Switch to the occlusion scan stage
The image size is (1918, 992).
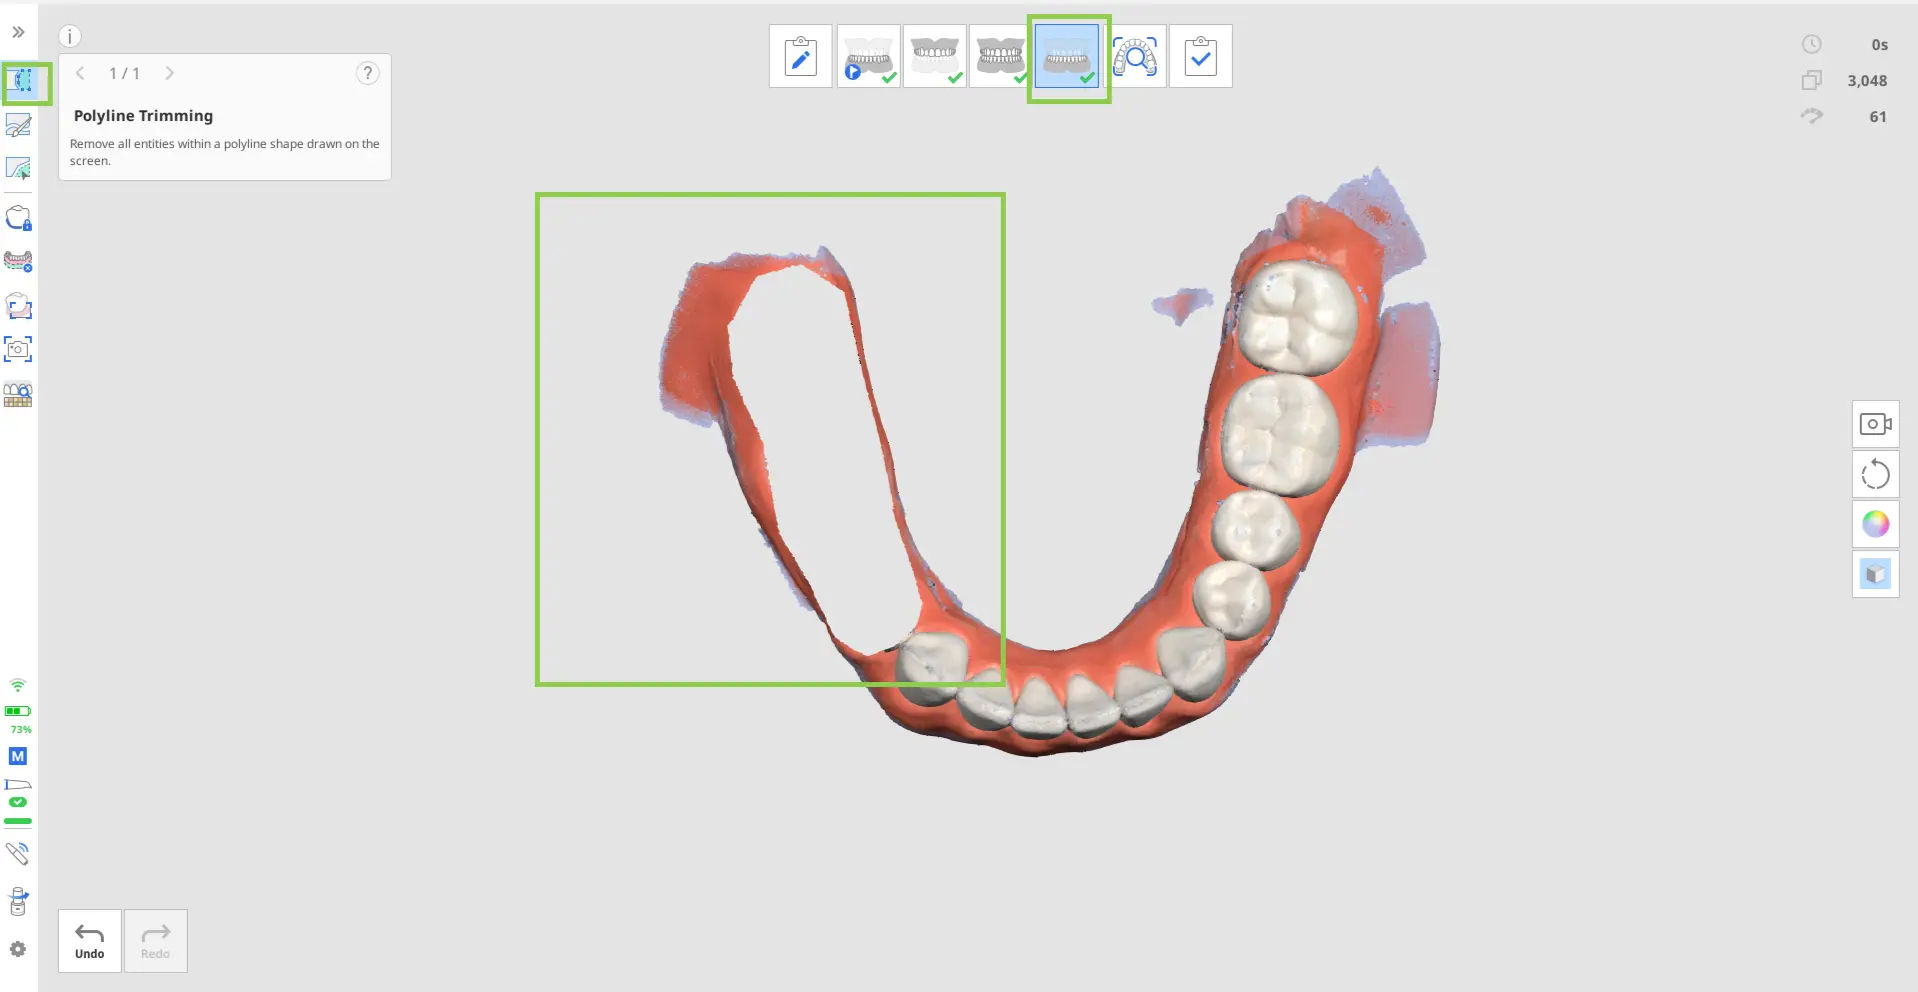click(x=1000, y=57)
